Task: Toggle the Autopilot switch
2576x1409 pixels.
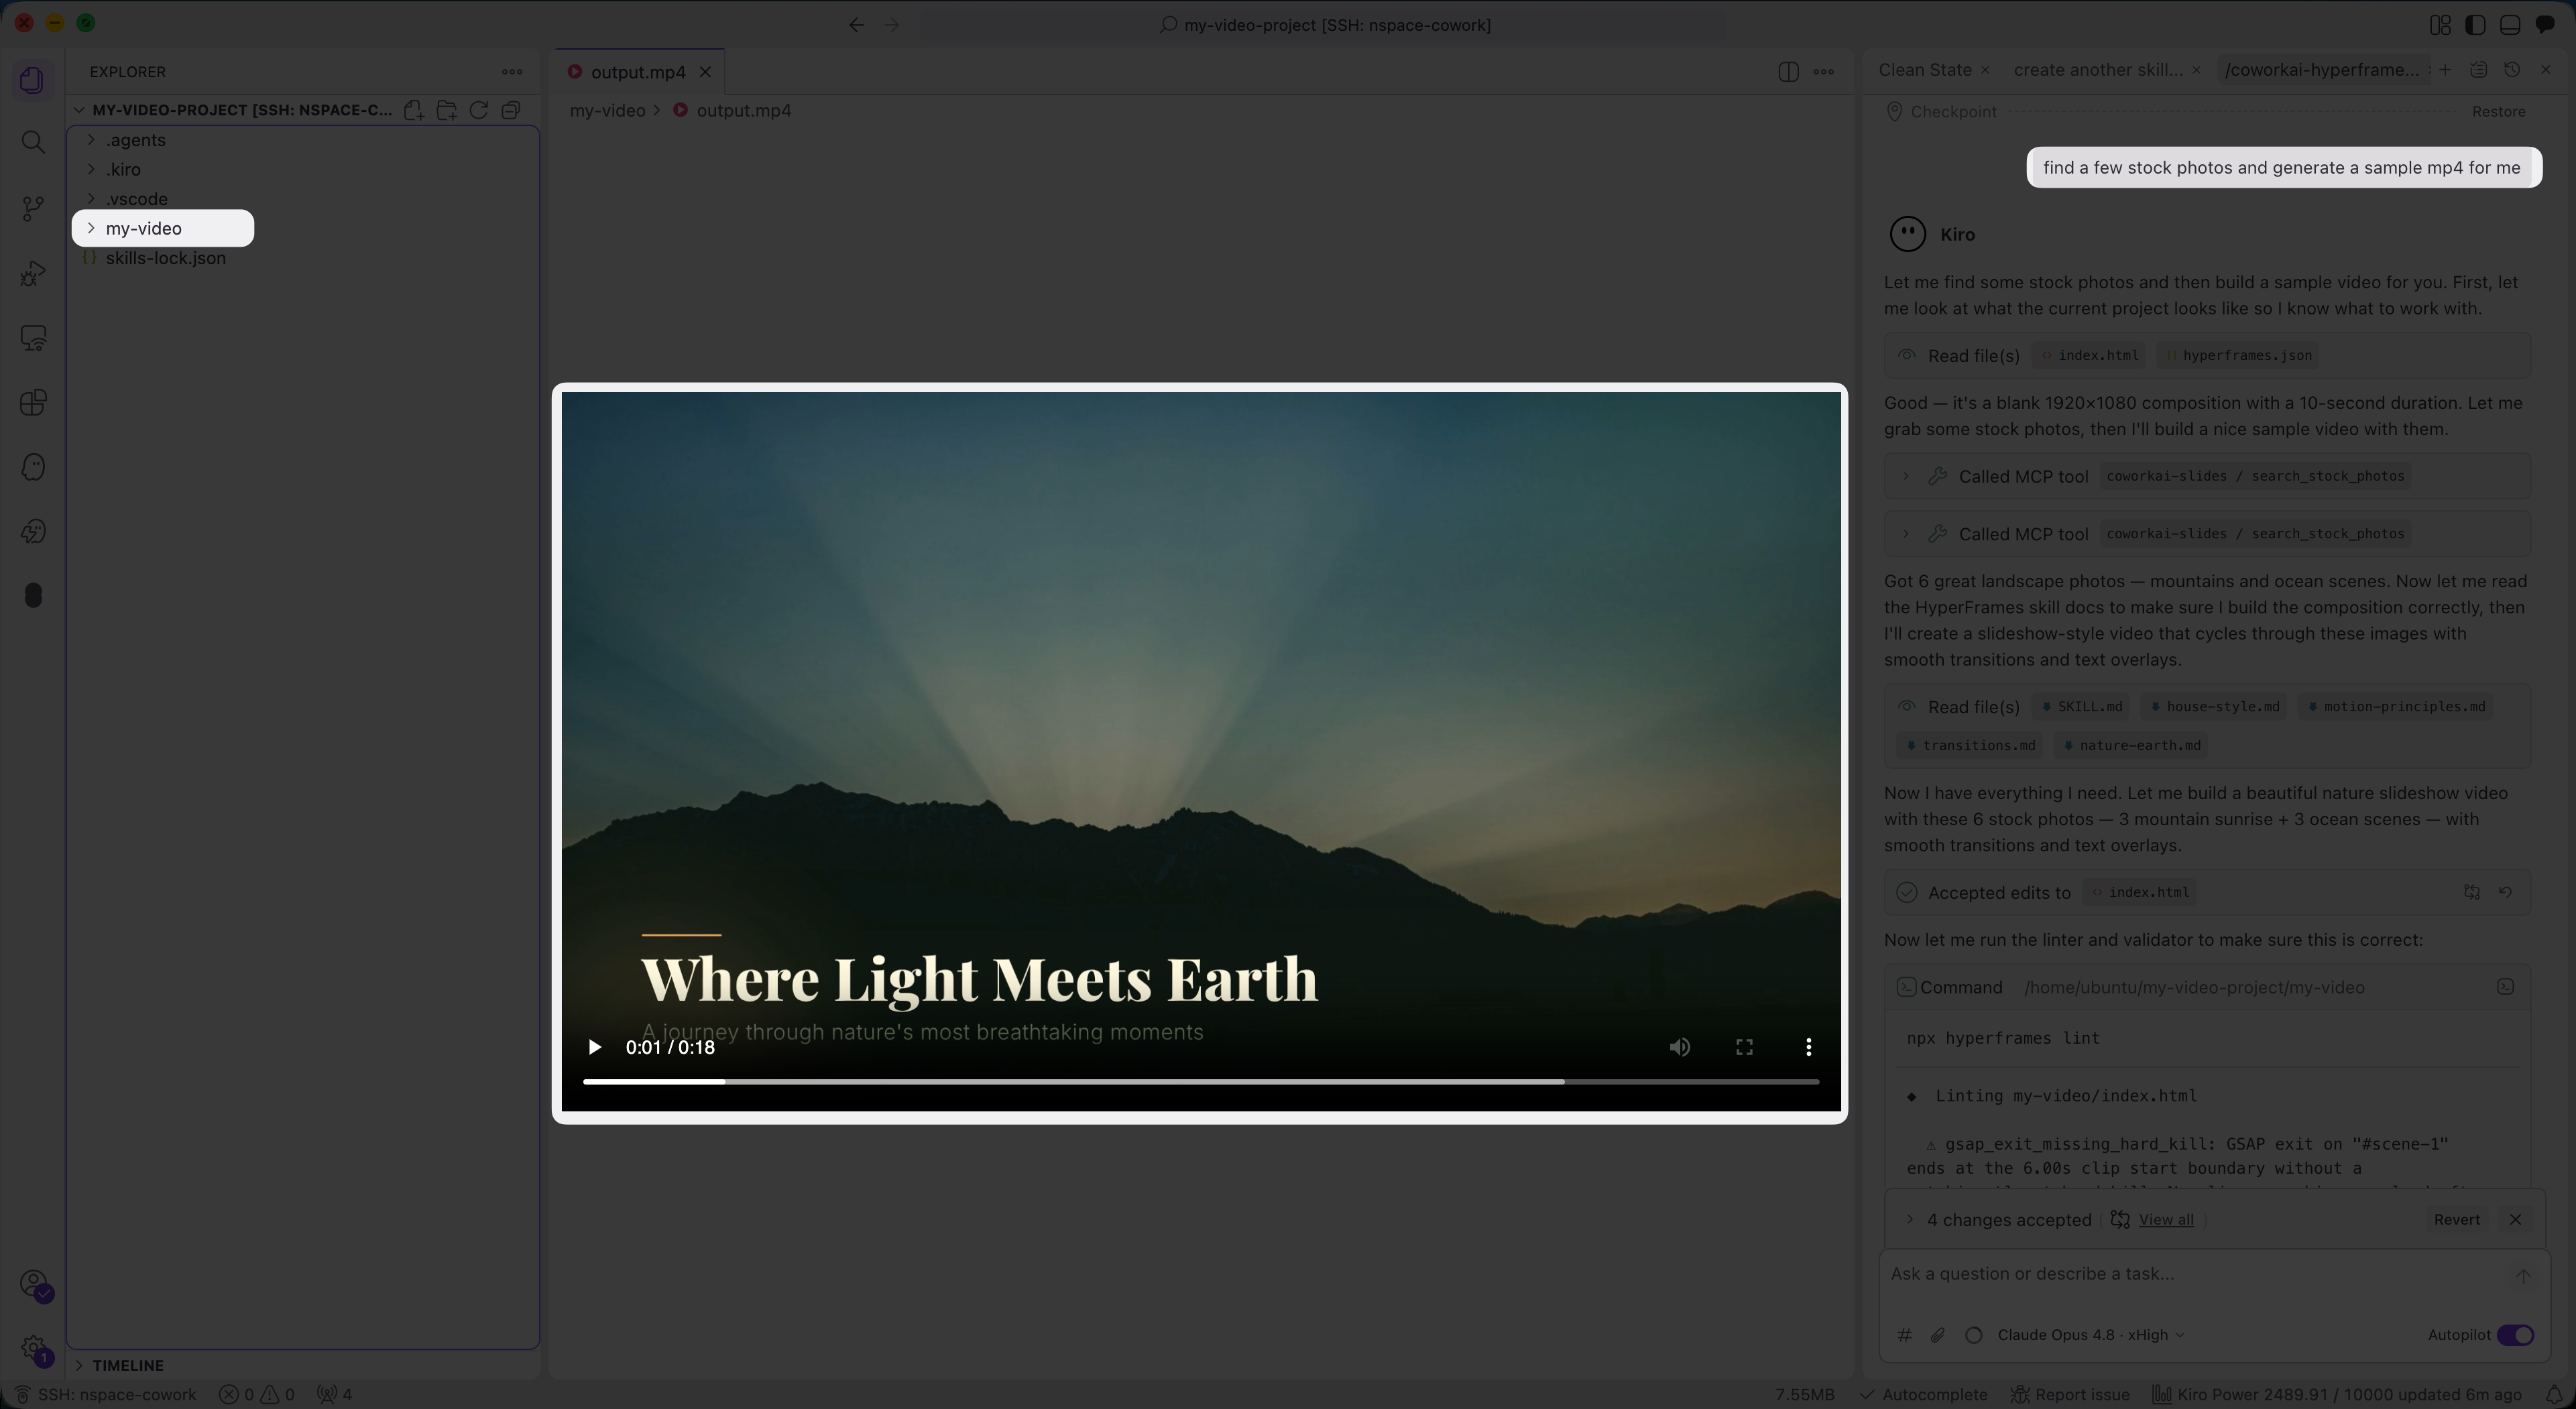Action: (x=2515, y=1335)
